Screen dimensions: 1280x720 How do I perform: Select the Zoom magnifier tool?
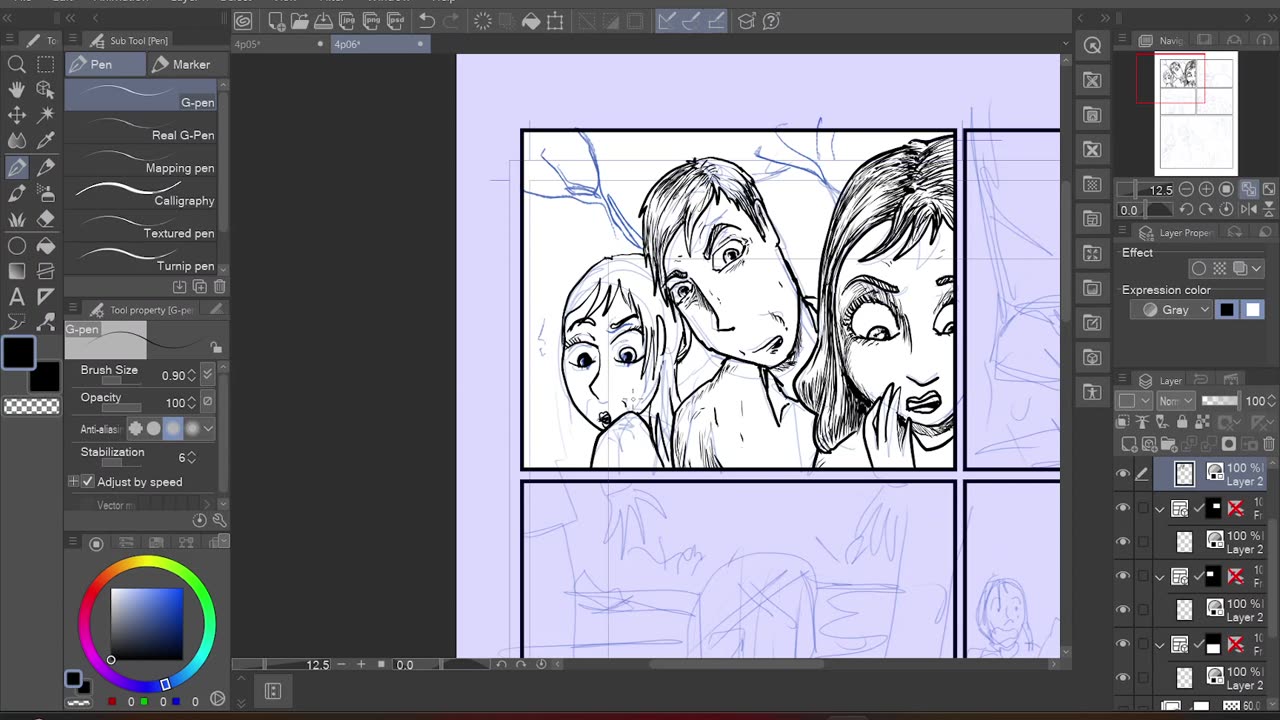(17, 65)
